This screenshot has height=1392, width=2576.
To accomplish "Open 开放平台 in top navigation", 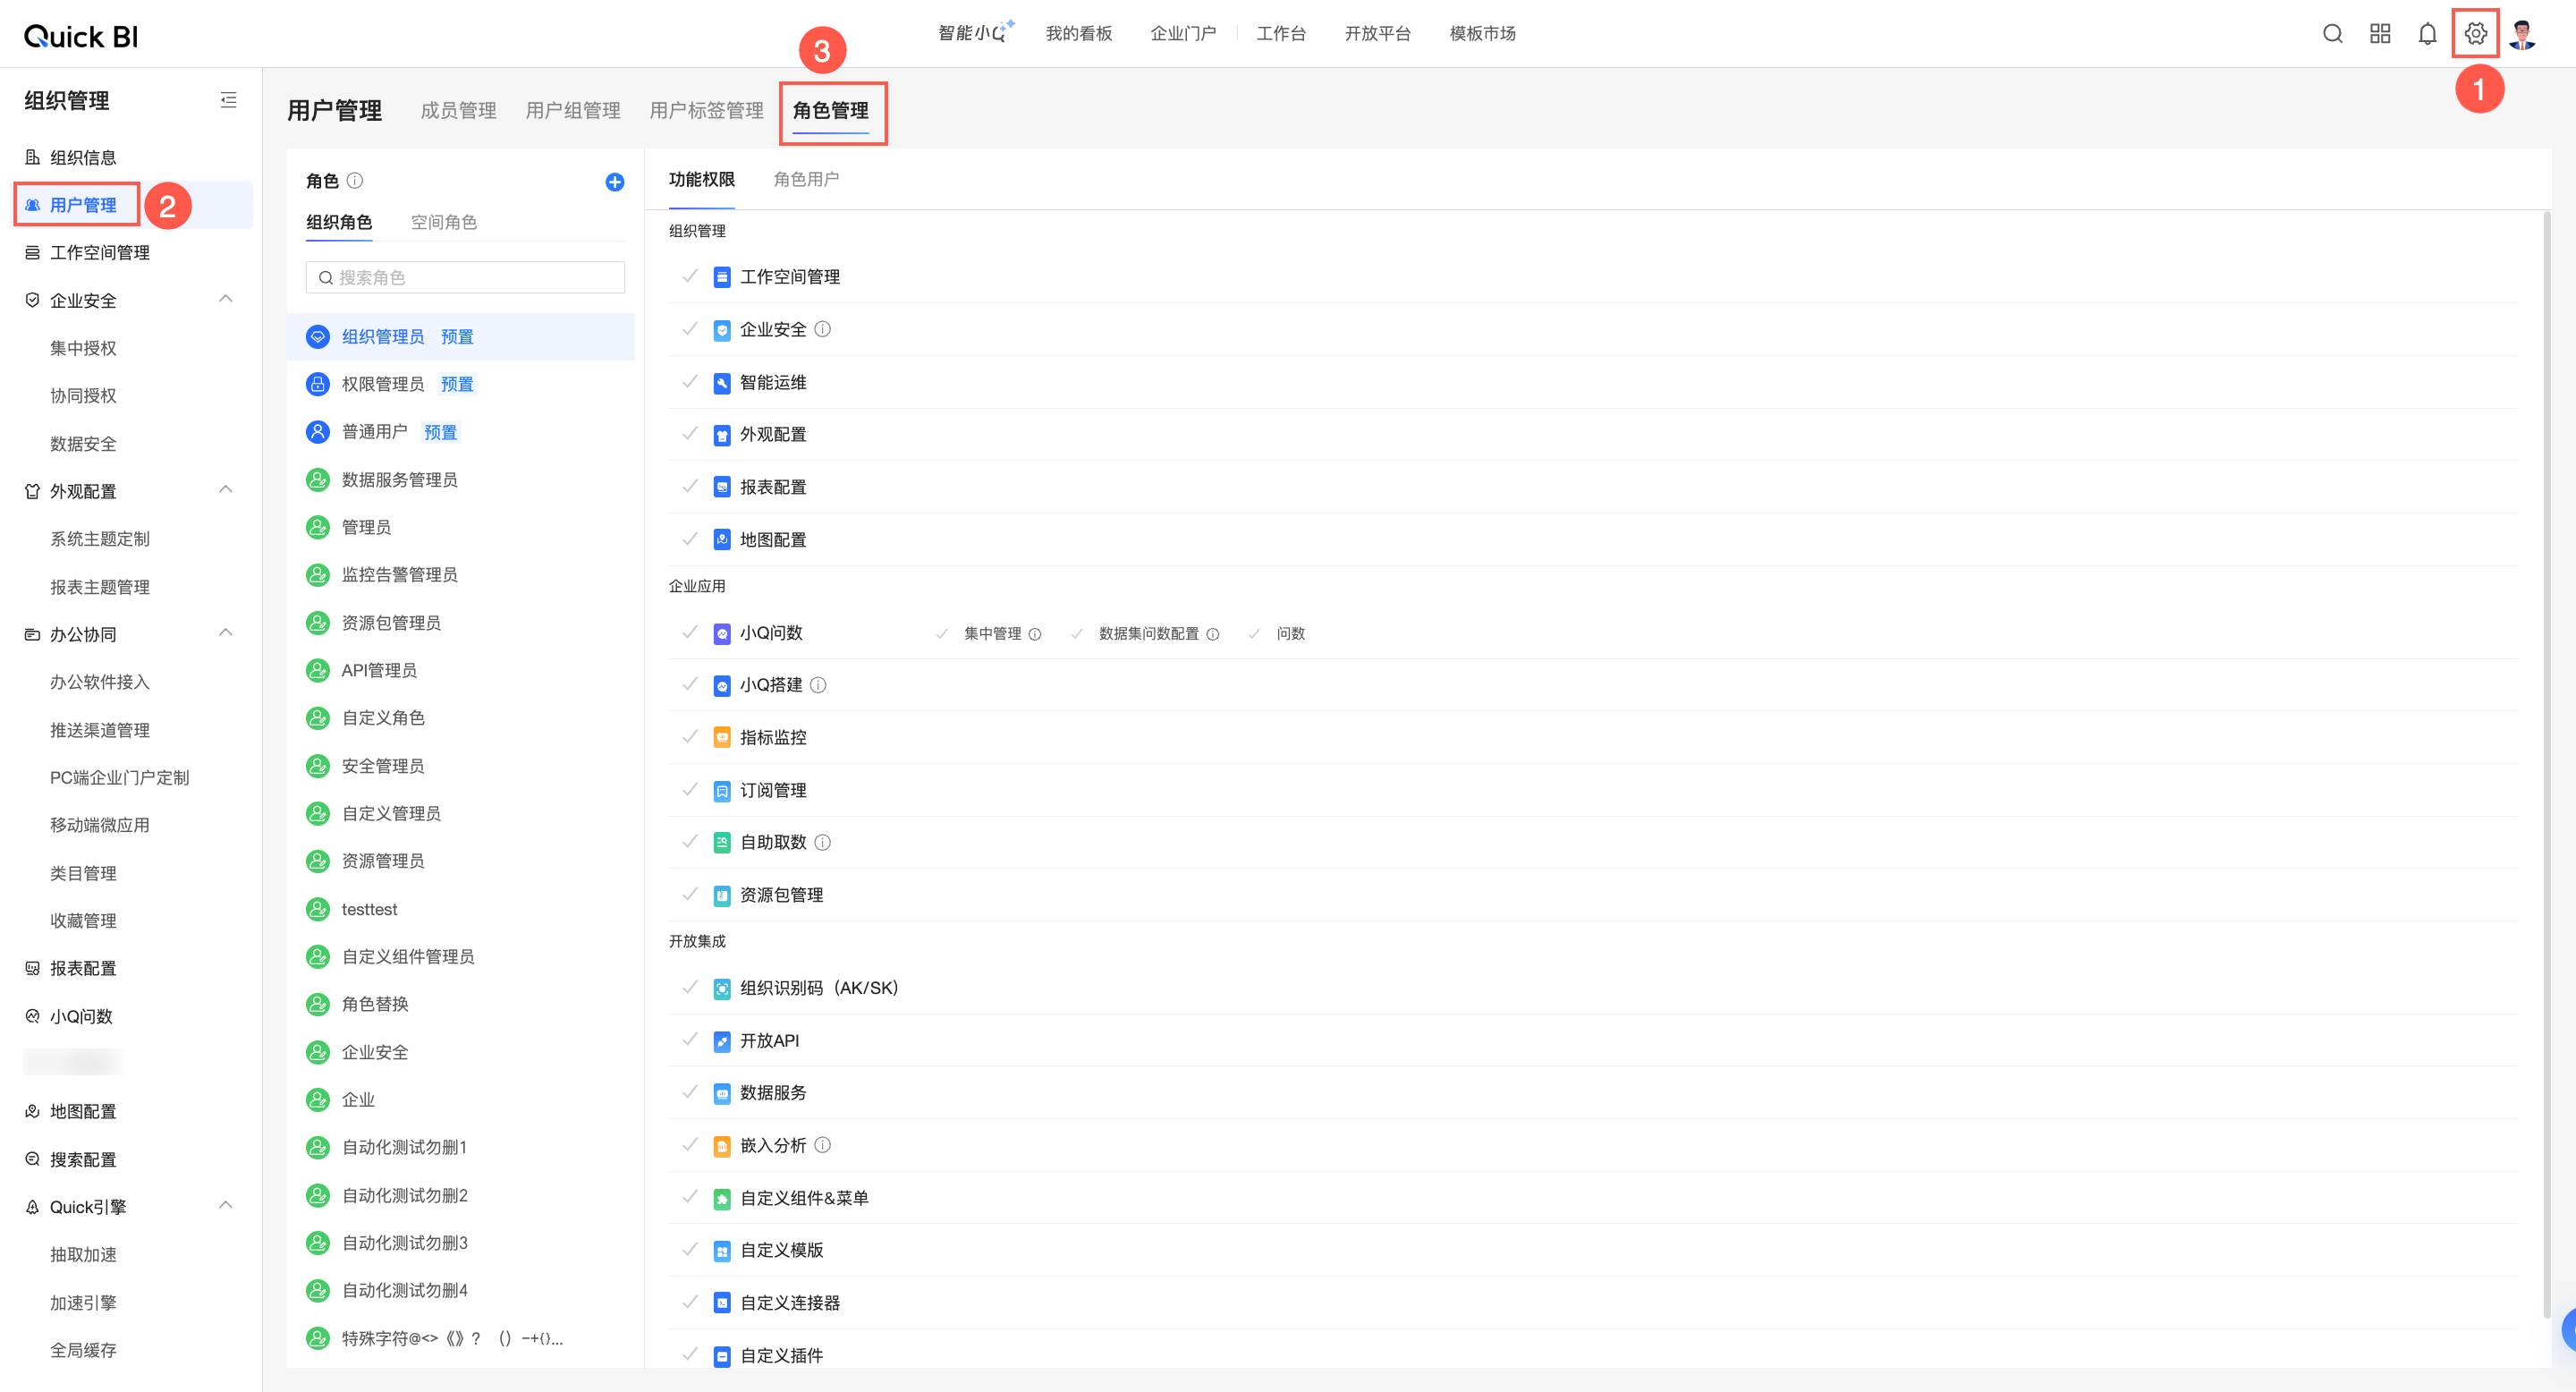I will (x=1377, y=34).
